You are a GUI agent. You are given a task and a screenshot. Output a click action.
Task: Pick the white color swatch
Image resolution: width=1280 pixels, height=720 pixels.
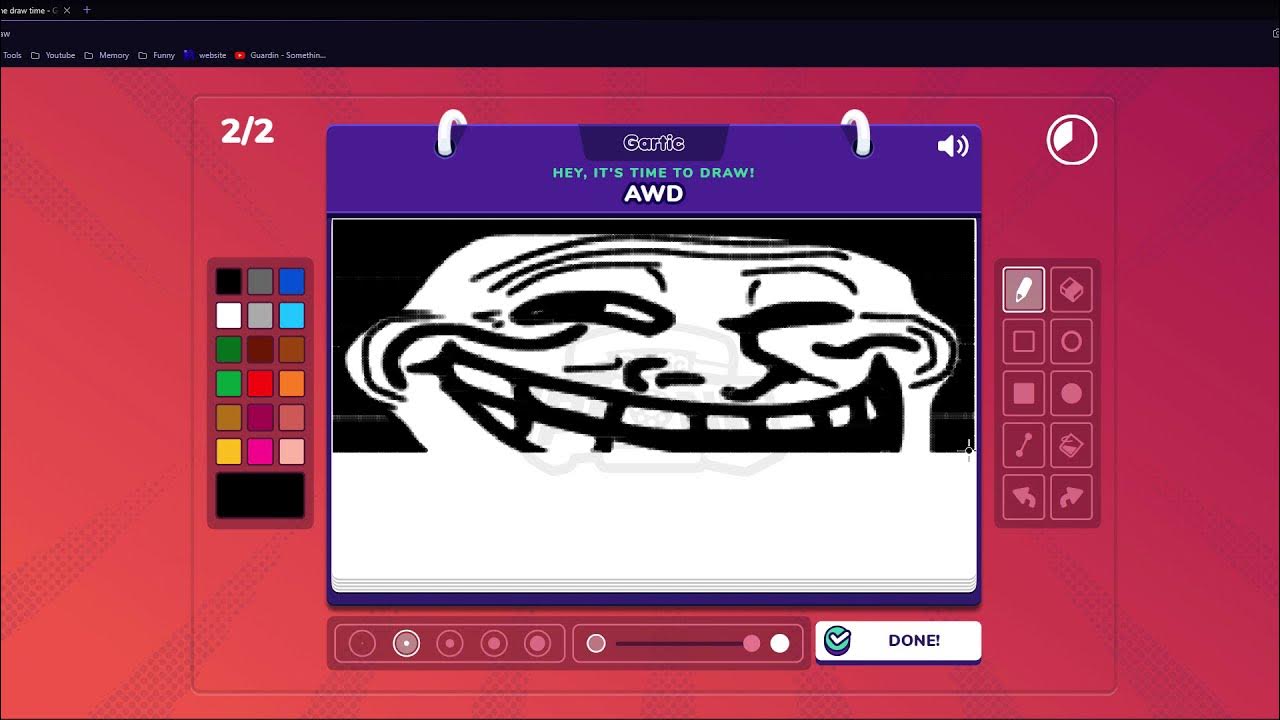(x=229, y=316)
